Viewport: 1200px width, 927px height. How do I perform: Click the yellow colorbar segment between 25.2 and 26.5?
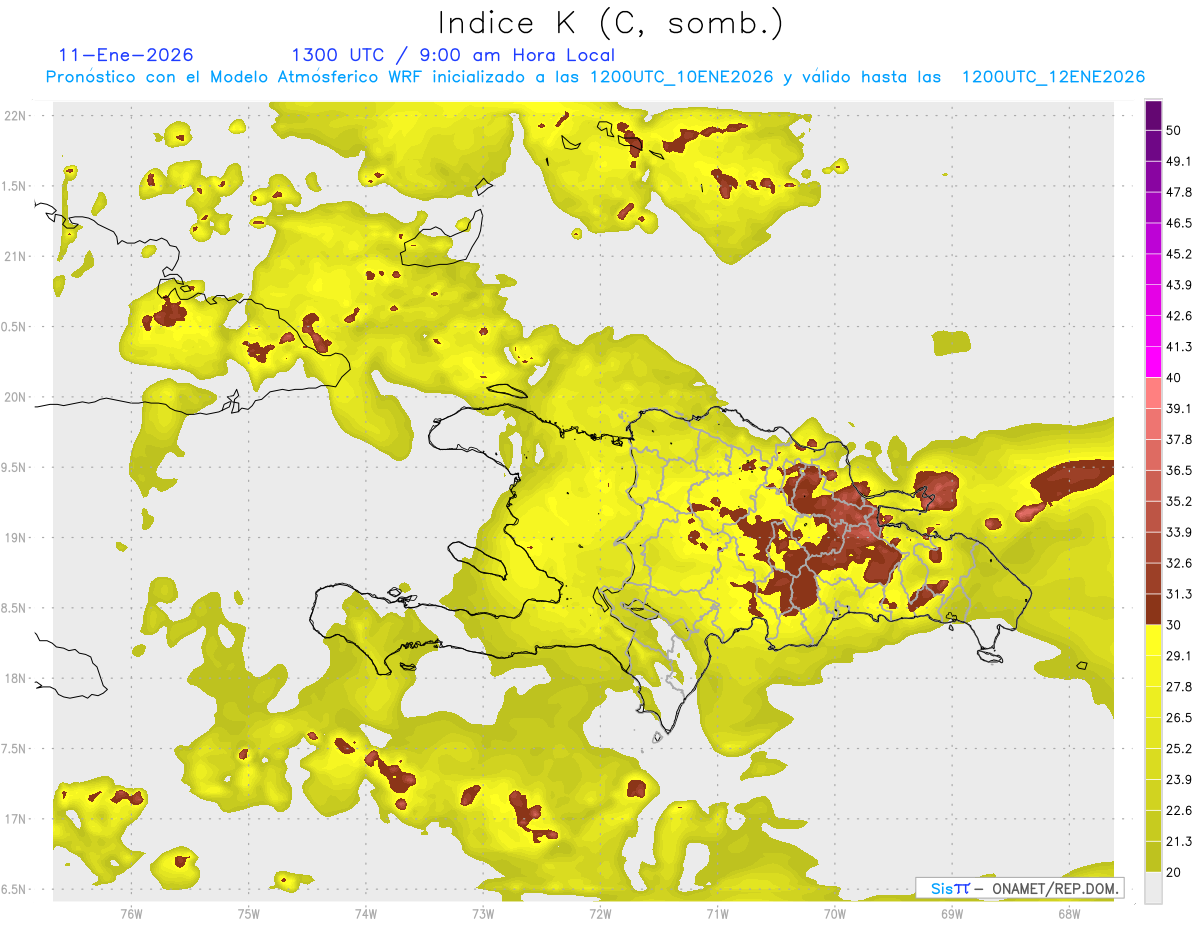pyautogui.click(x=1153, y=734)
